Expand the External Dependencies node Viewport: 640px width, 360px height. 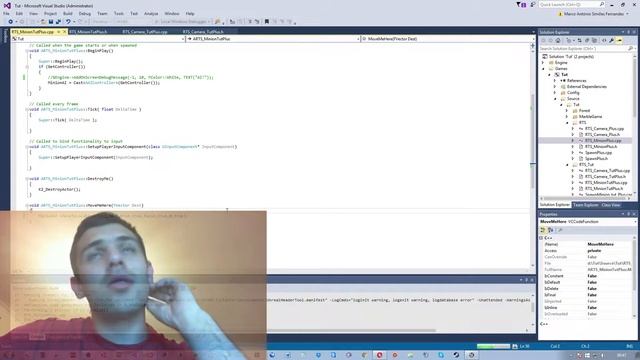555,87
